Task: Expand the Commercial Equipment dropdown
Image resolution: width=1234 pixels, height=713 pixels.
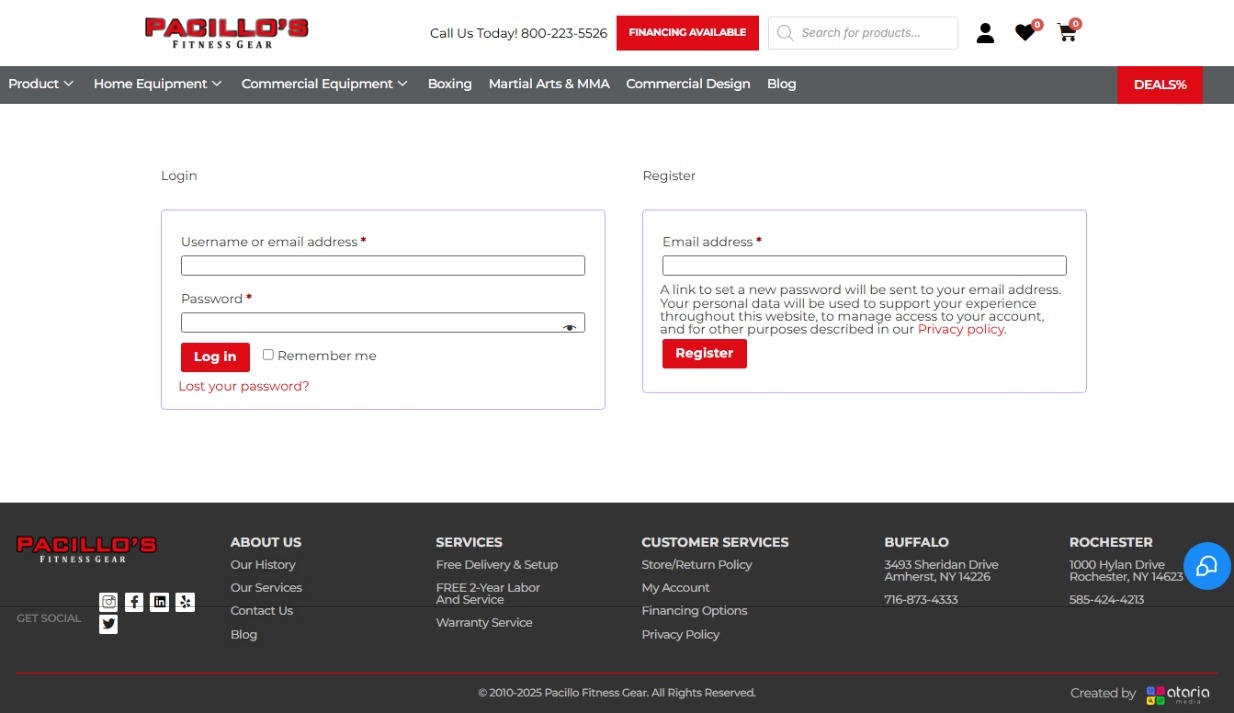Action: click(325, 84)
